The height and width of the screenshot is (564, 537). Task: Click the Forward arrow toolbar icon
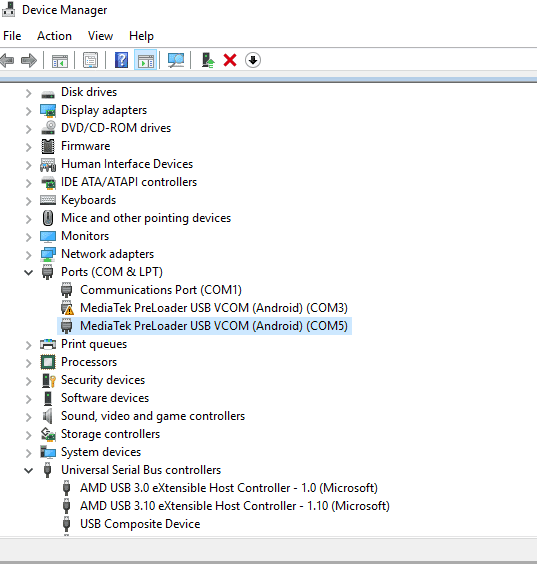pyautogui.click(x=29, y=60)
